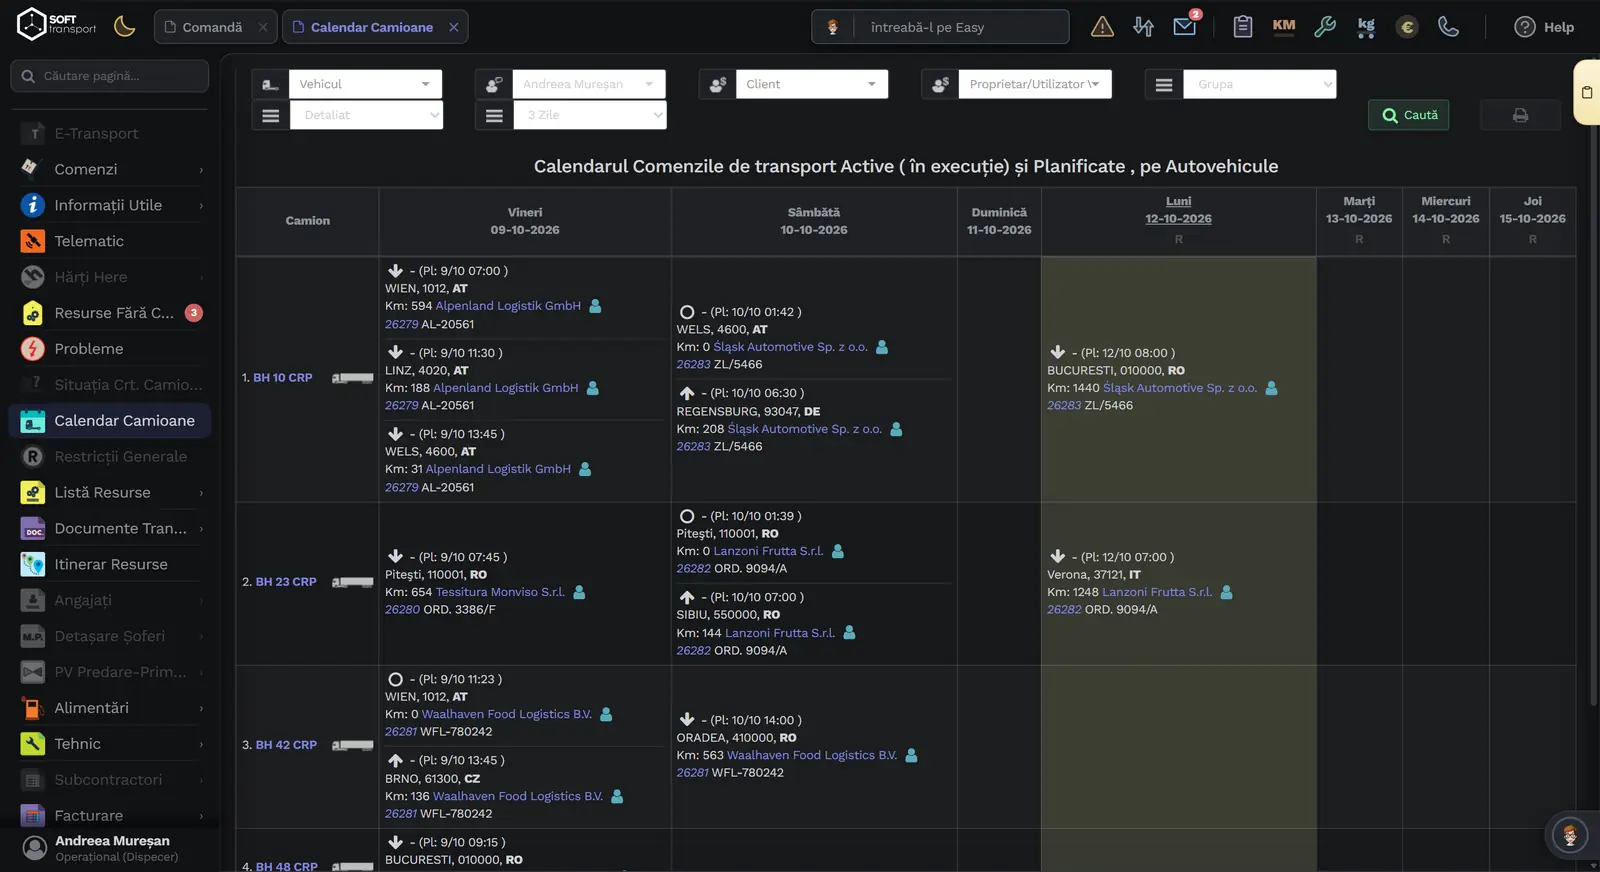The height and width of the screenshot is (872, 1600).
Task: Open Listă Resurse sidebar item
Action: click(x=110, y=492)
